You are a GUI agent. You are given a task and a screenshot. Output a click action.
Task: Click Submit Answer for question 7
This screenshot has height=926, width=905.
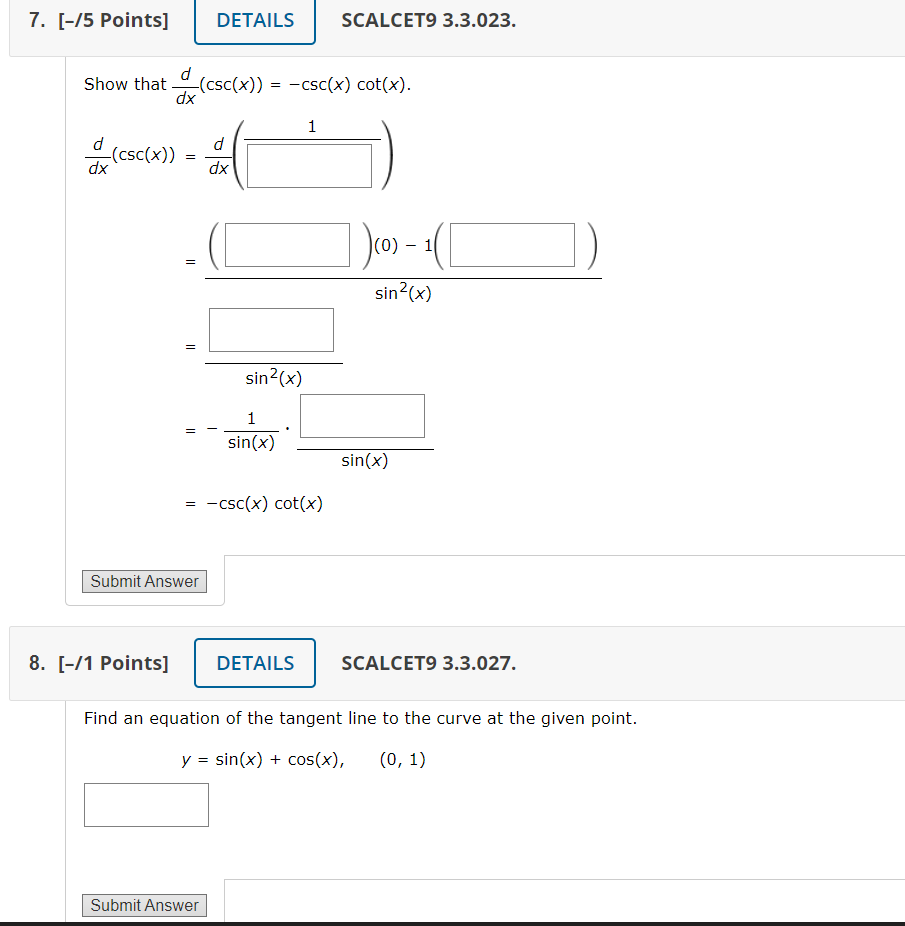pyautogui.click(x=143, y=581)
